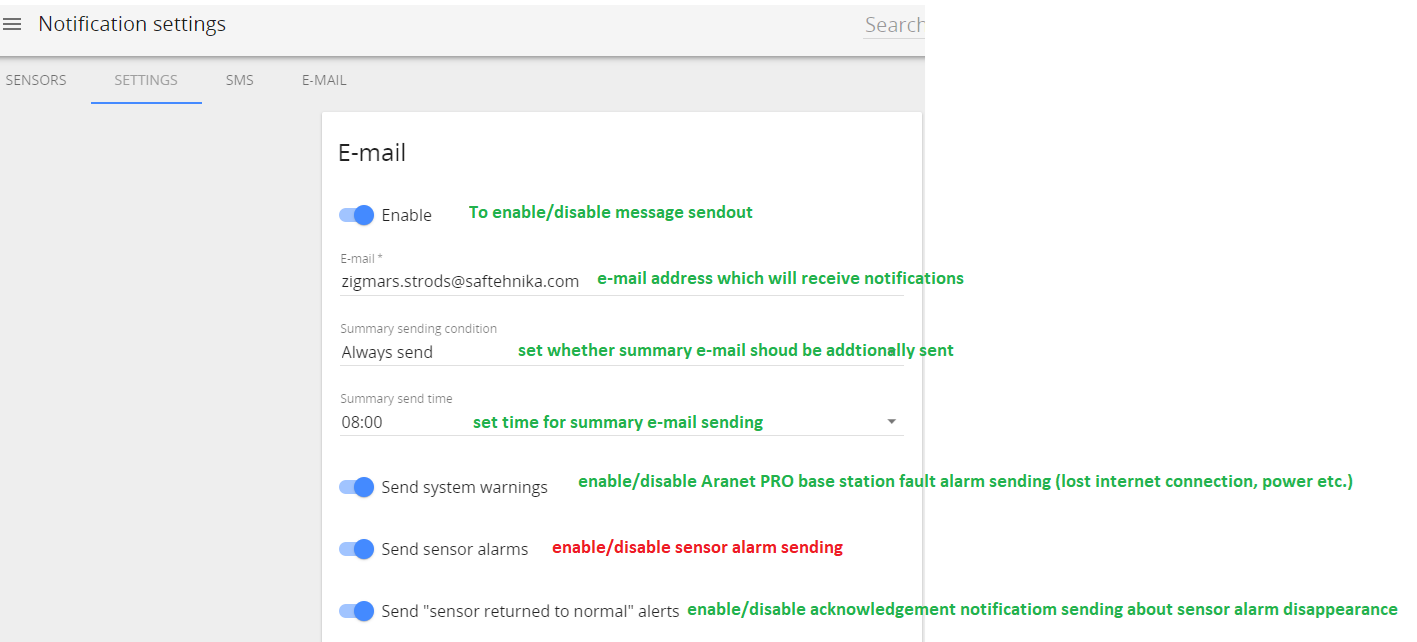Click the Notification settings page title
This screenshot has width=1417, height=642.
[132, 24]
